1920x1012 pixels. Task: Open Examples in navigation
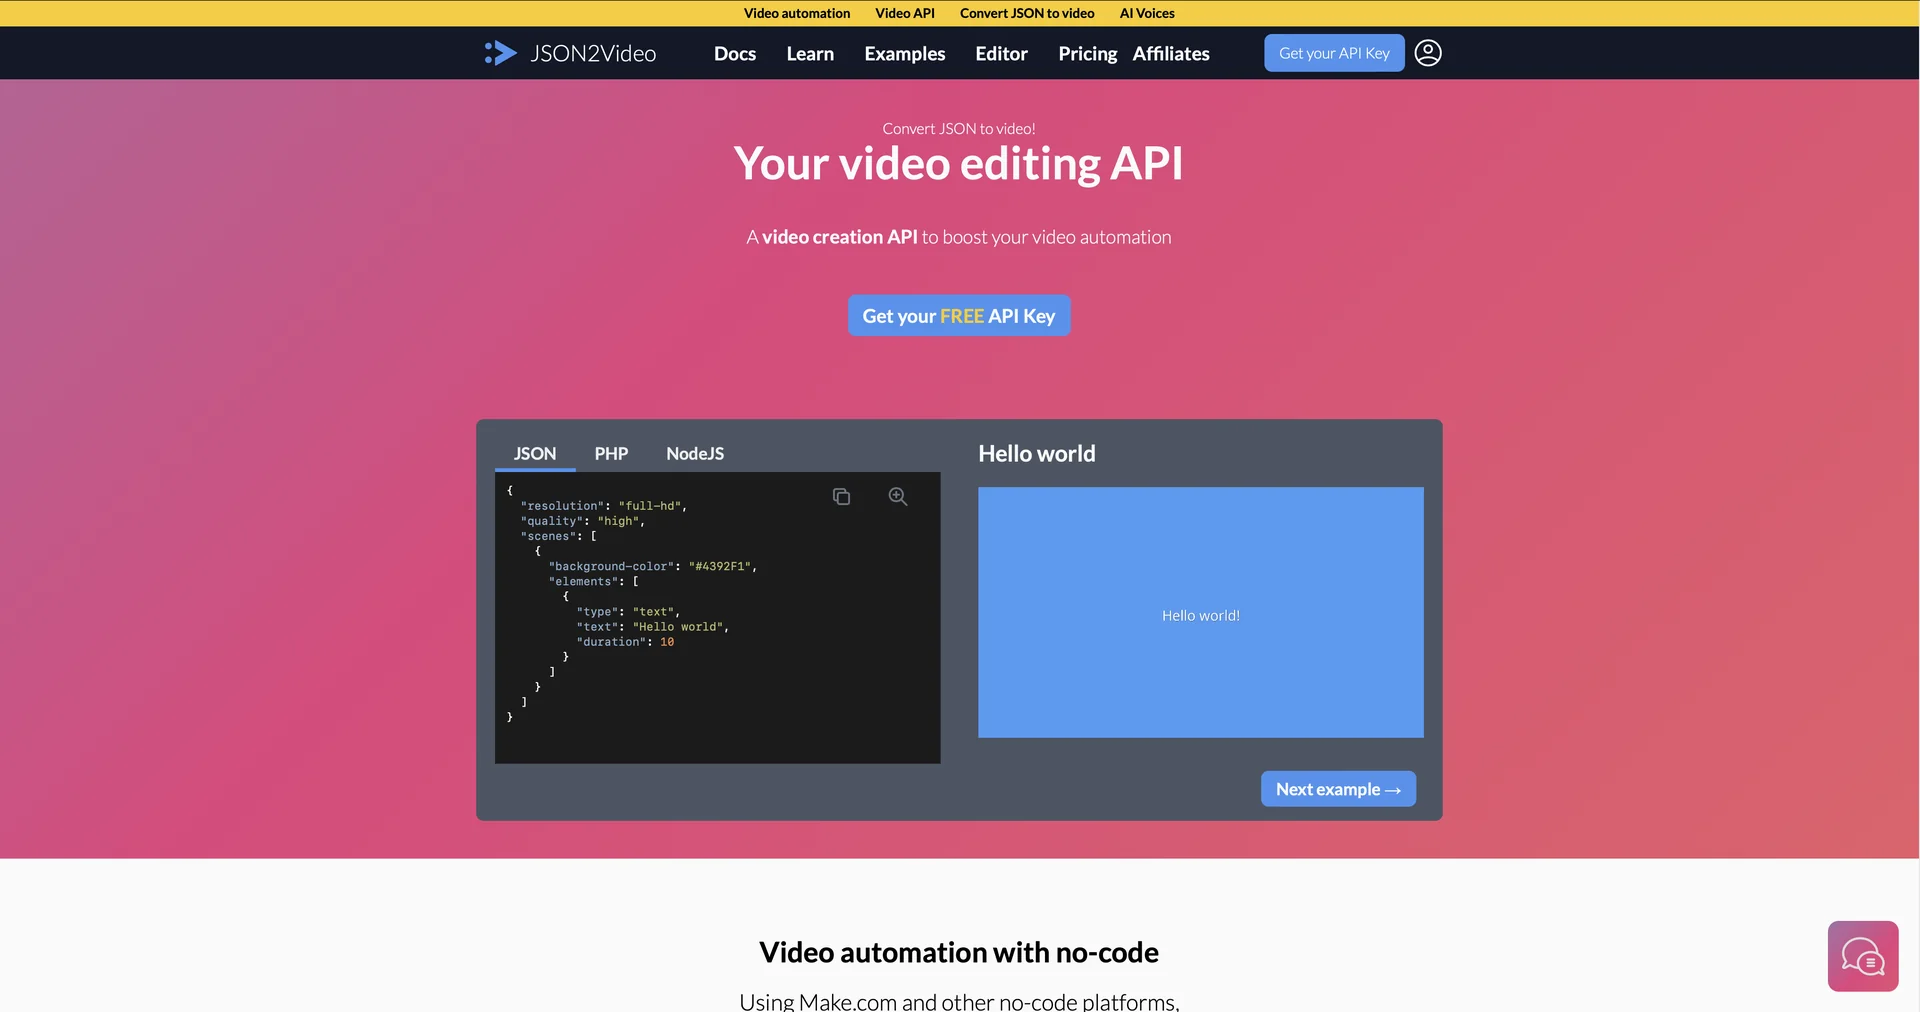905,54
